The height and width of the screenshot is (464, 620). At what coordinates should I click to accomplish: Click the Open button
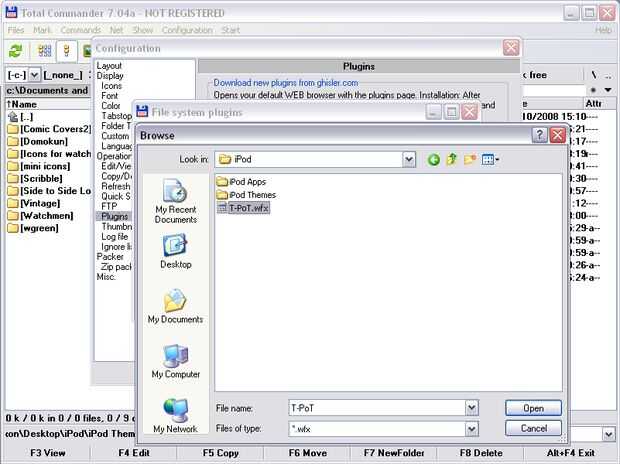pos(533,408)
